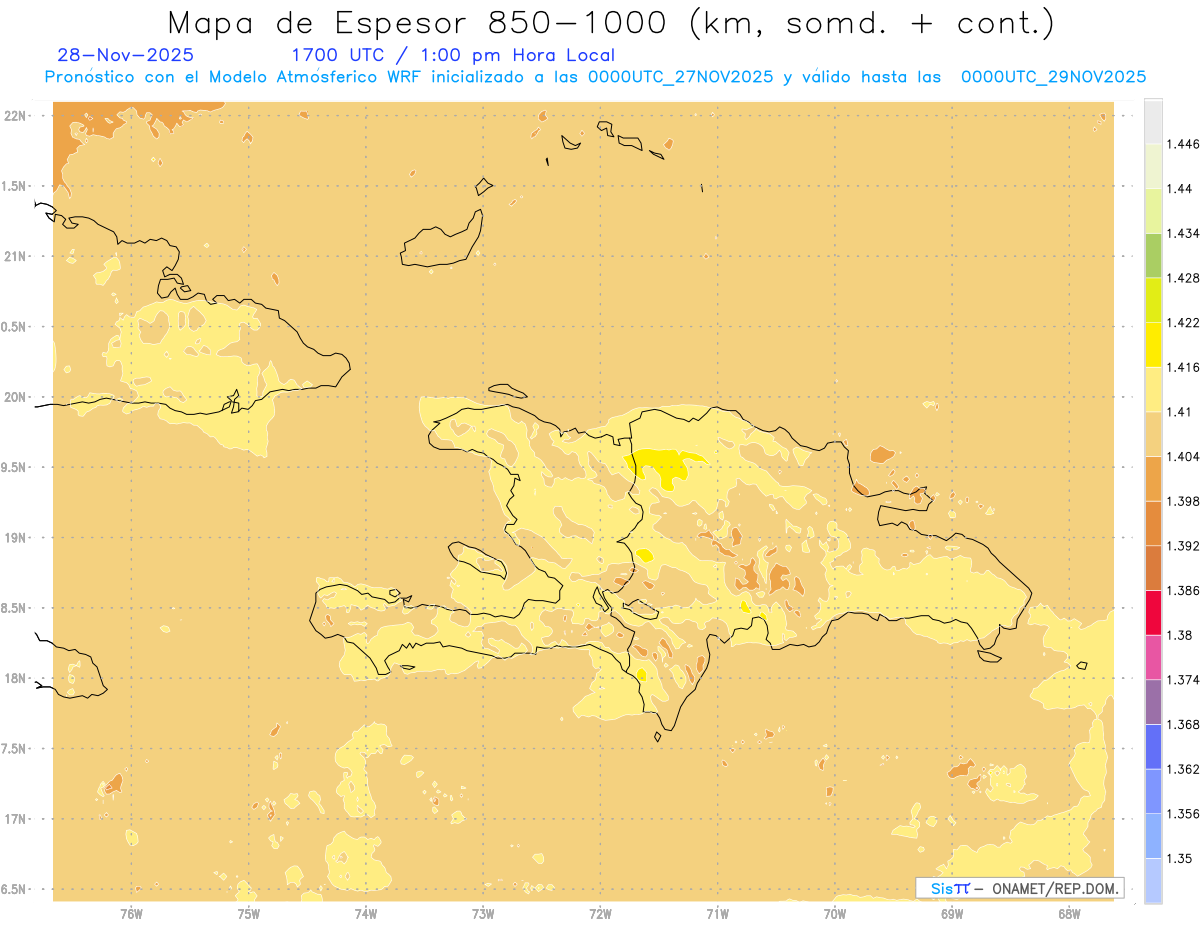Select the gray swatch above 1.446 in the colorbar
Screen dimensions: 1200x927
coord(1153,121)
